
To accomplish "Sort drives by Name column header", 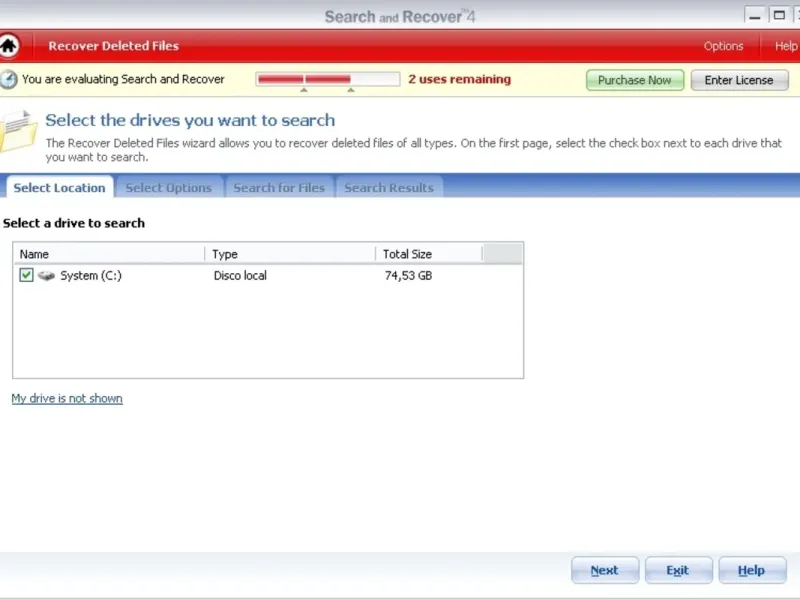I will coord(109,254).
